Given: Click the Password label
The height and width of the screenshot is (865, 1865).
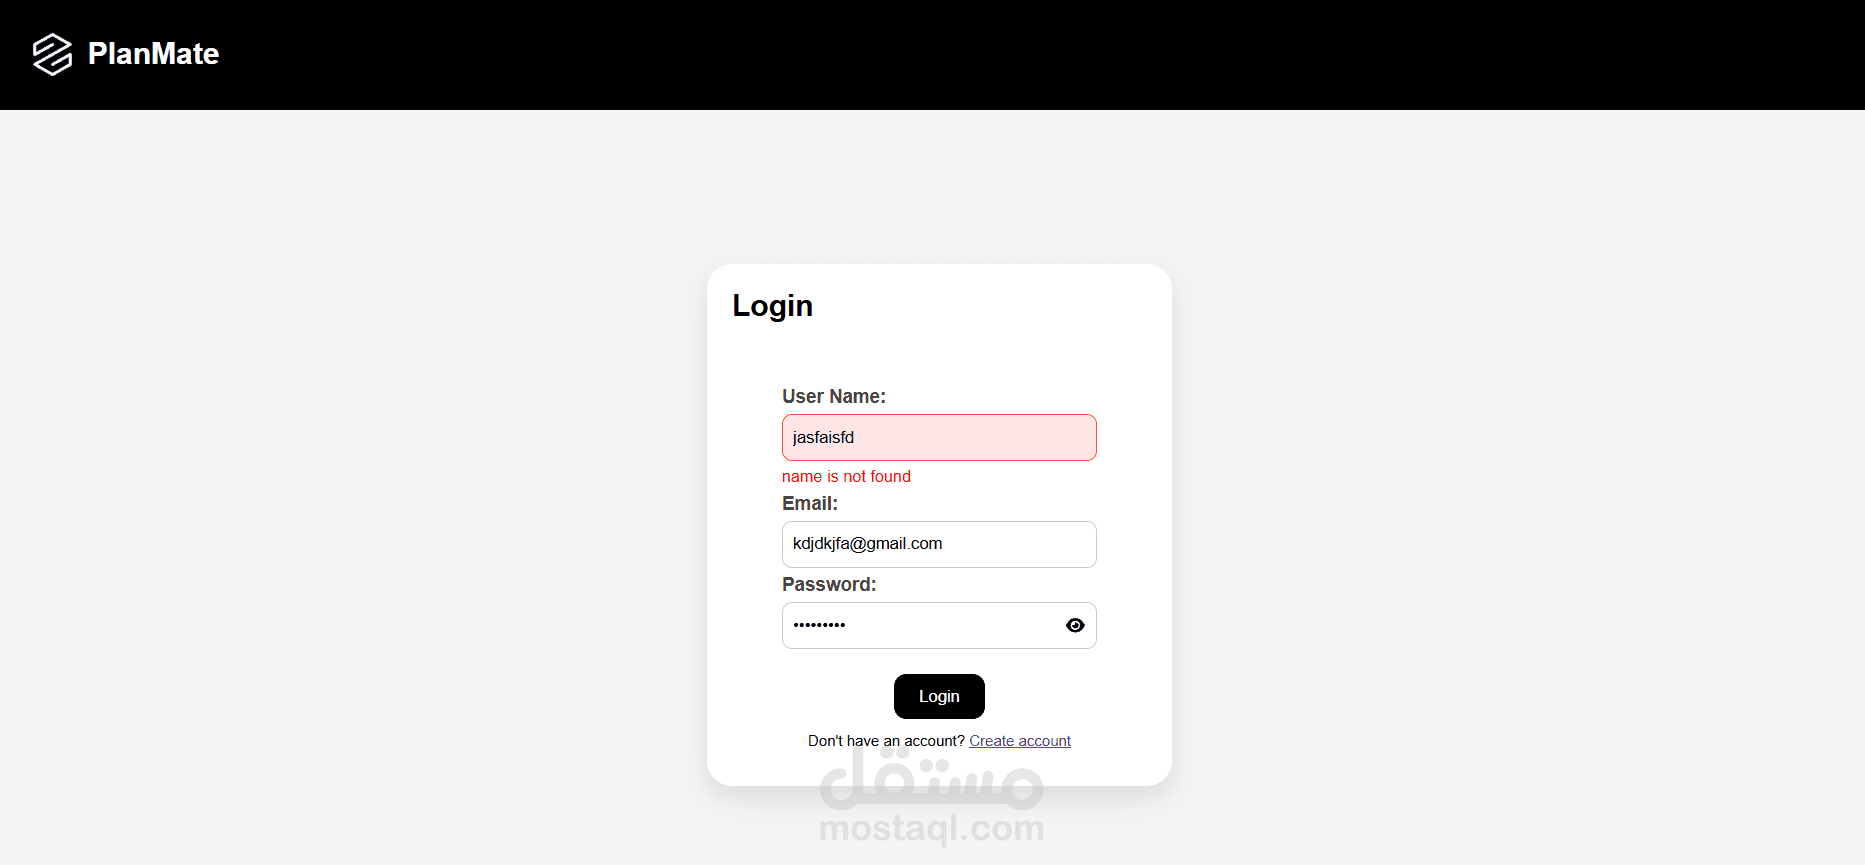Looking at the screenshot, I should pyautogui.click(x=829, y=584).
